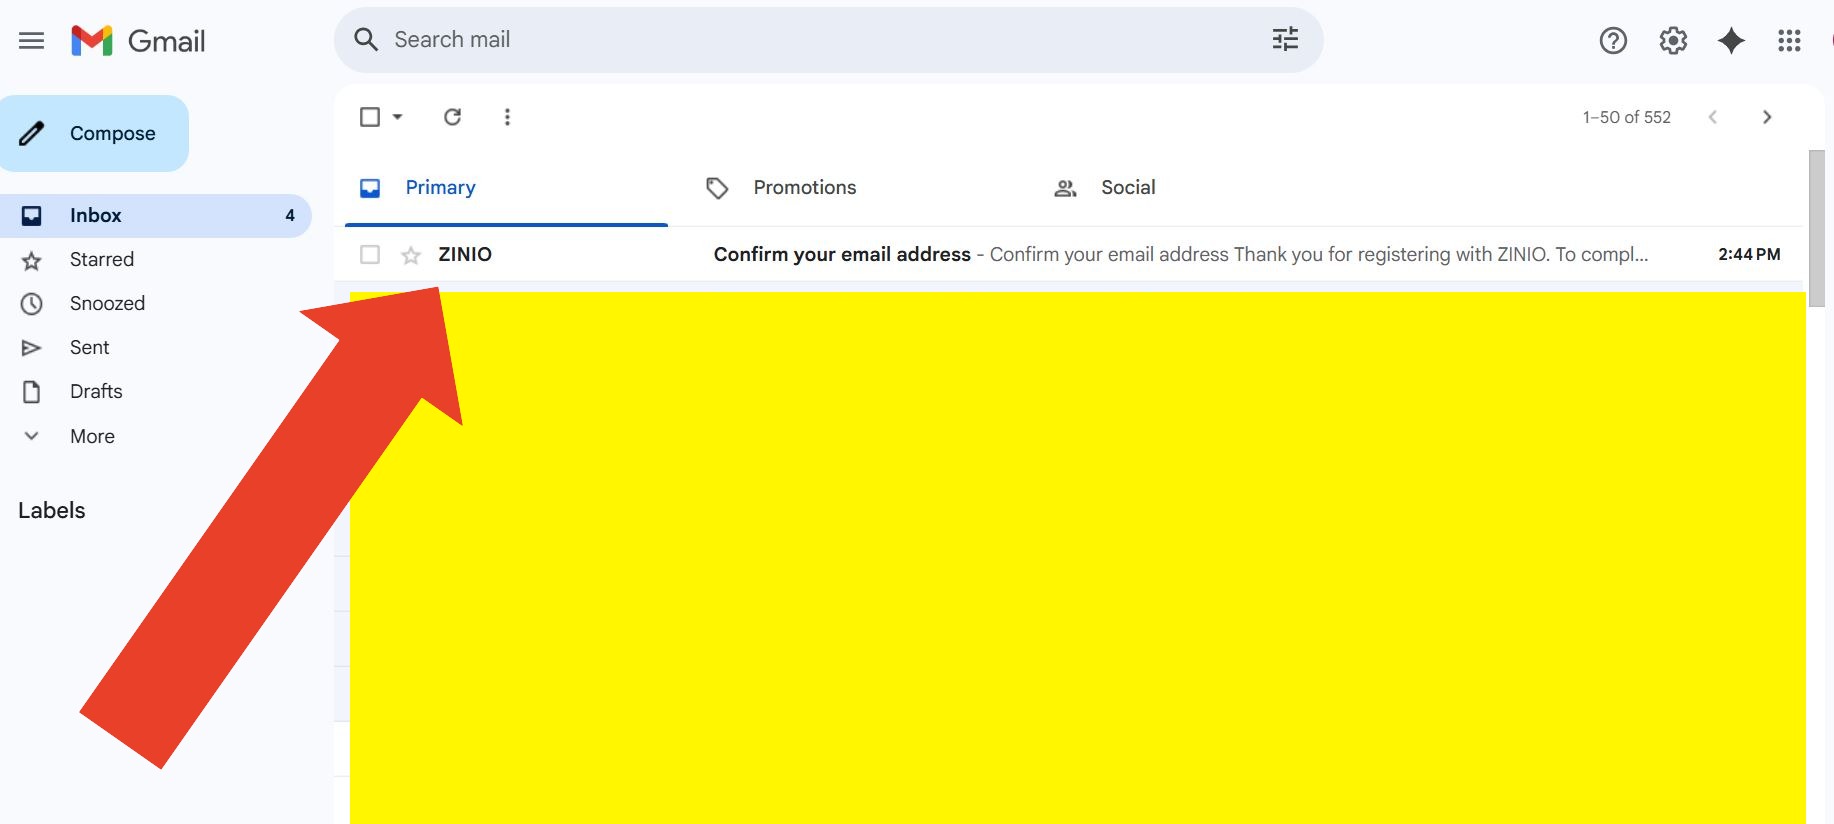
Task: Open the Settings gear icon
Action: [1673, 41]
